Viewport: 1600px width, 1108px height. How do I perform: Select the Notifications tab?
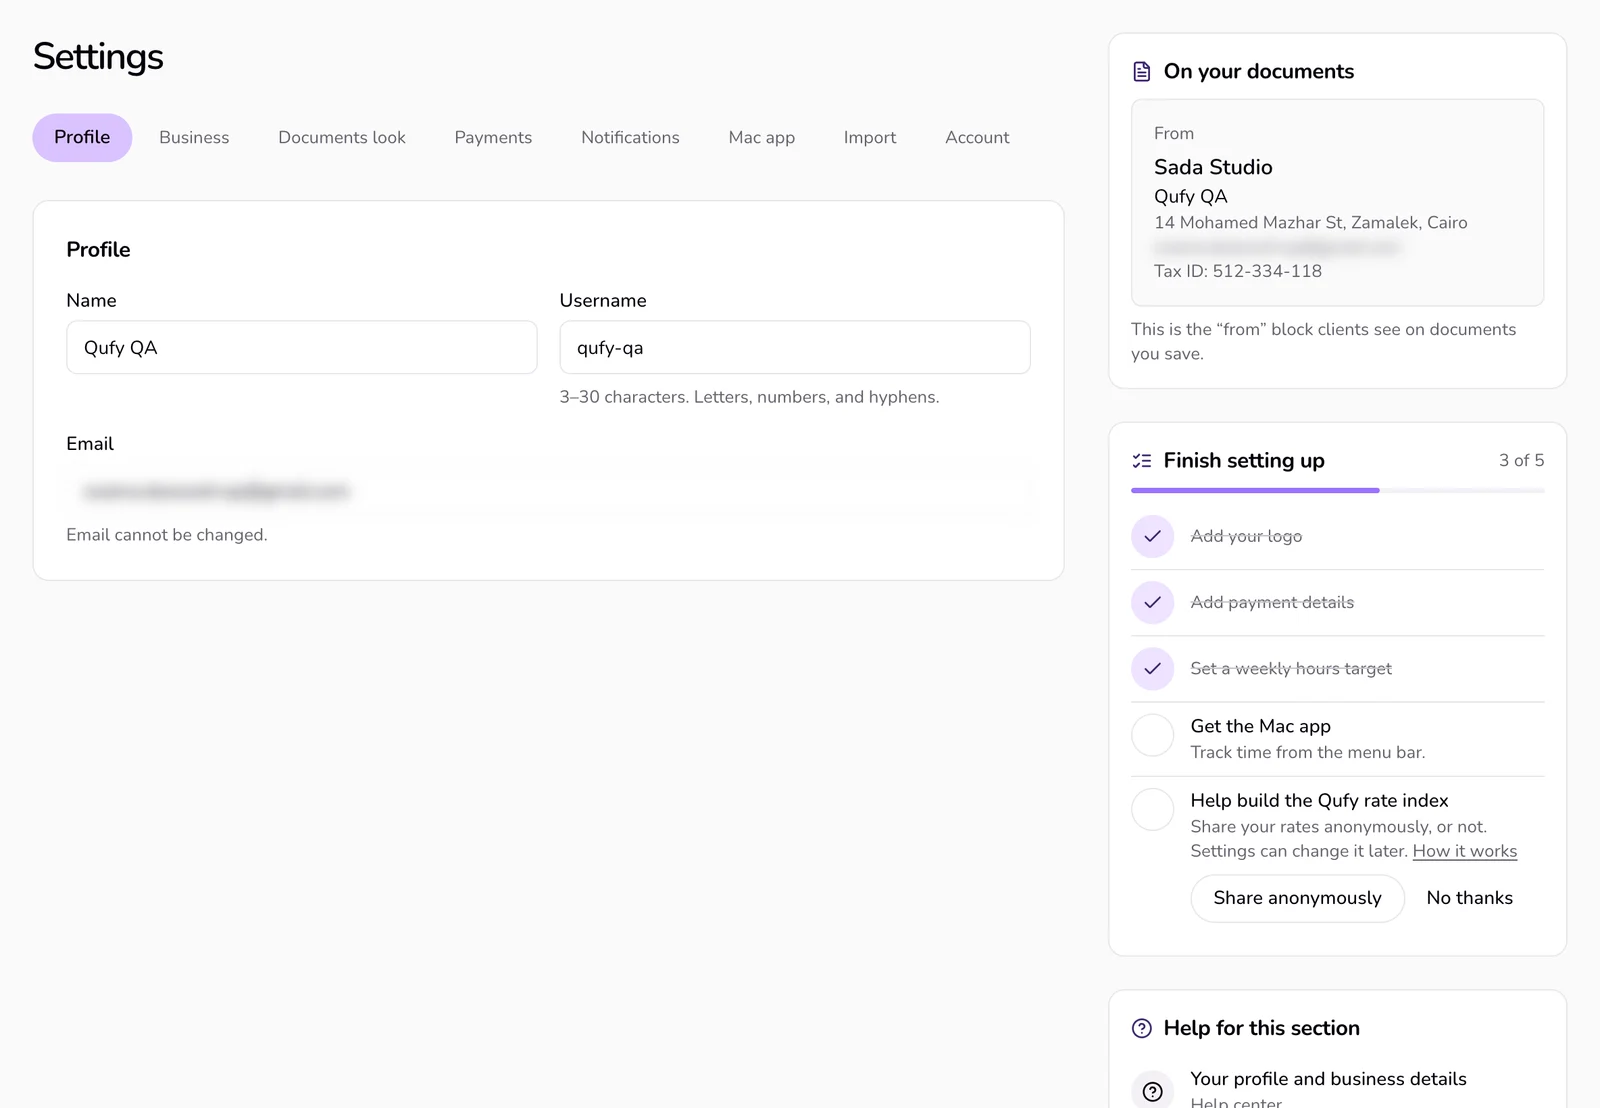[x=630, y=137]
